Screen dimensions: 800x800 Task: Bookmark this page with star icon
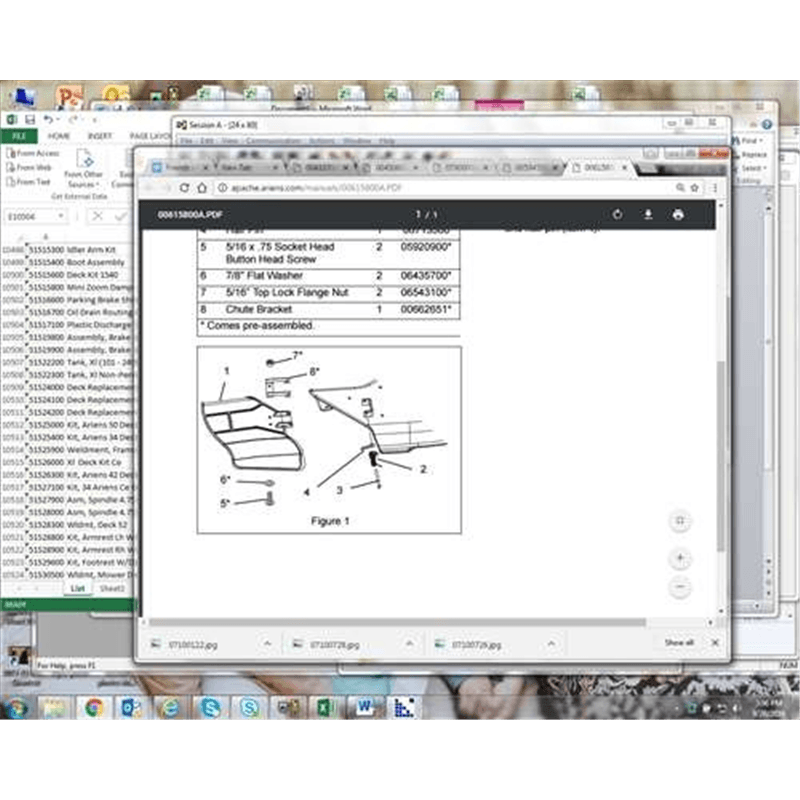point(696,188)
